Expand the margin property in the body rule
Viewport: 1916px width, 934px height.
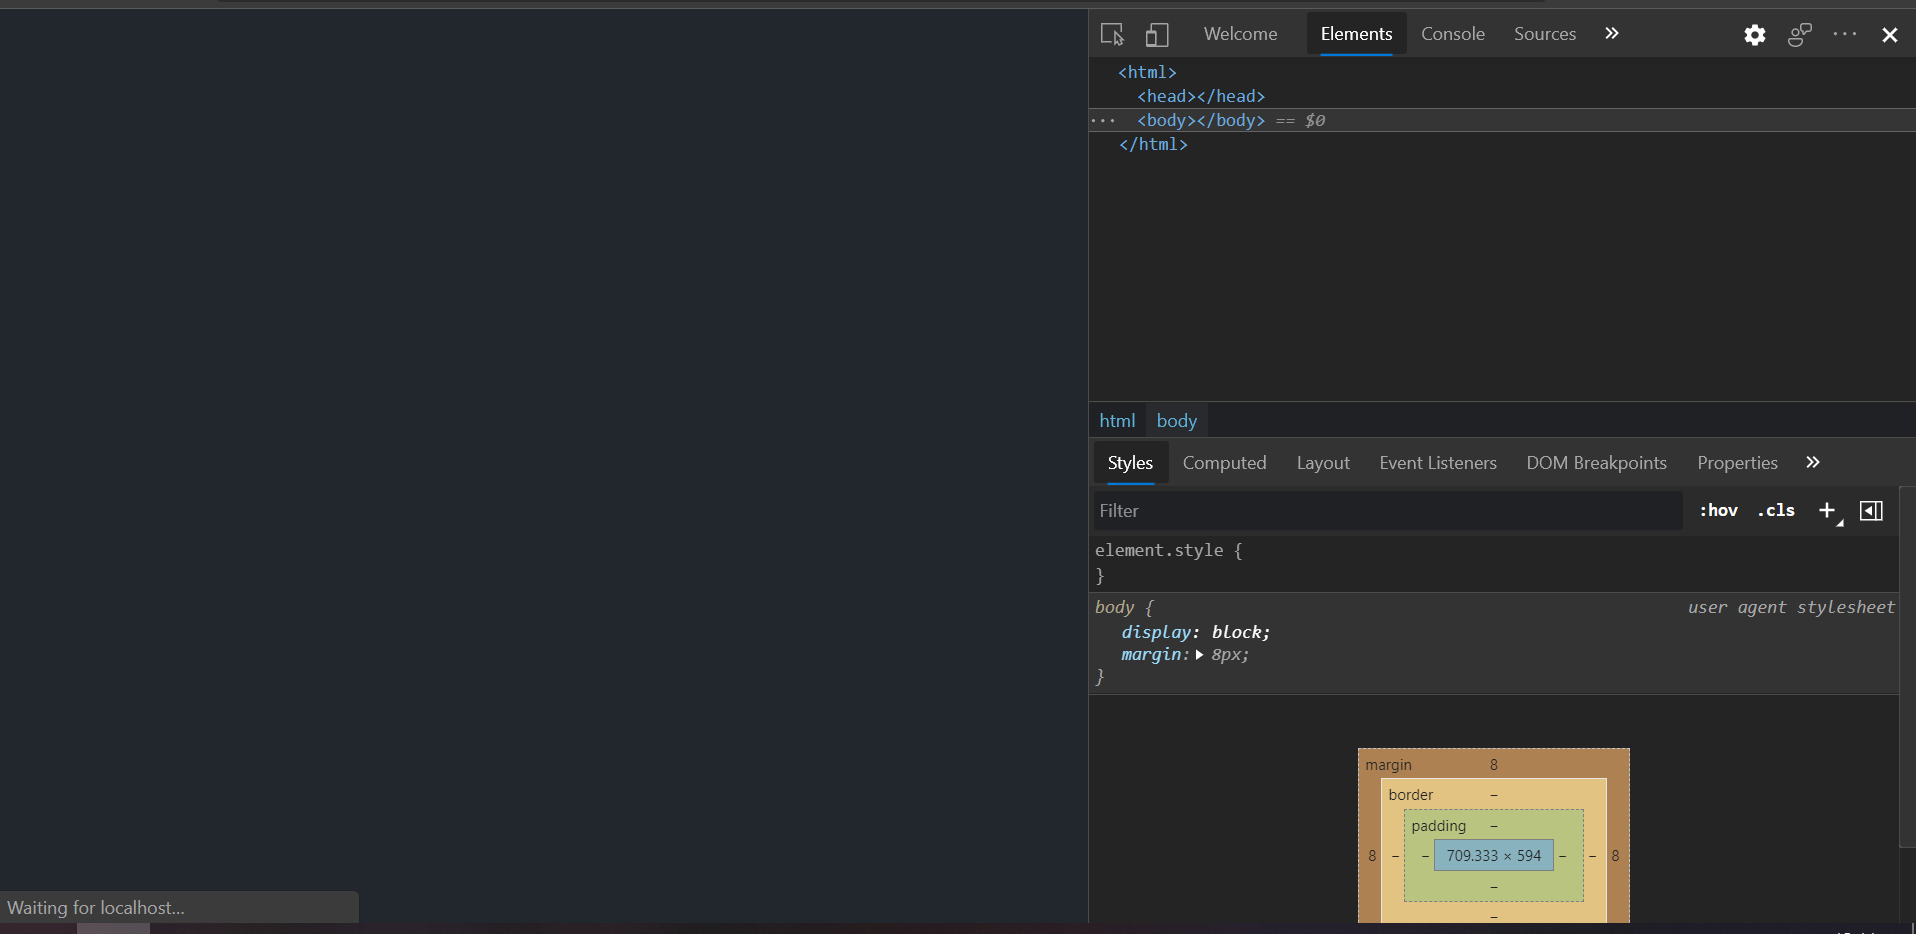point(1199,655)
